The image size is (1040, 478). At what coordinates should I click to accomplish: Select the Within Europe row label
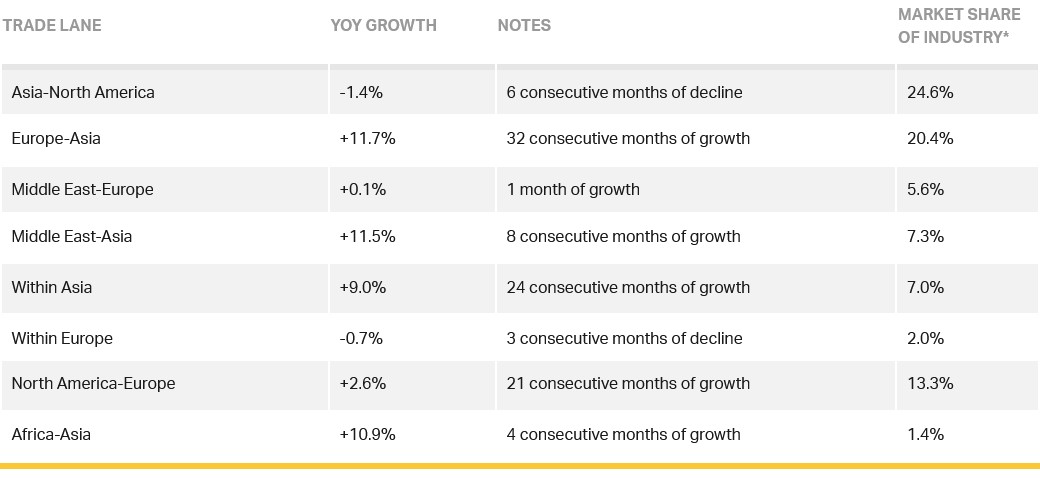pos(62,338)
